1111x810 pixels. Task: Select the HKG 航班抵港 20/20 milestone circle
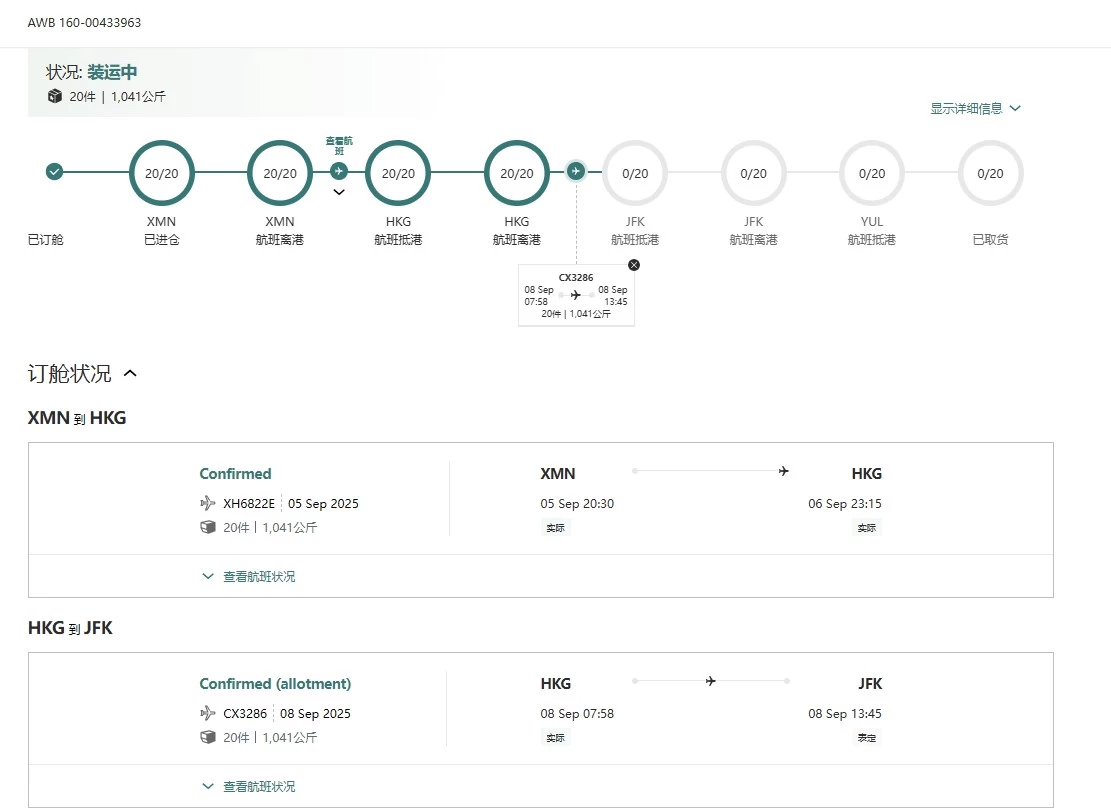(x=398, y=173)
